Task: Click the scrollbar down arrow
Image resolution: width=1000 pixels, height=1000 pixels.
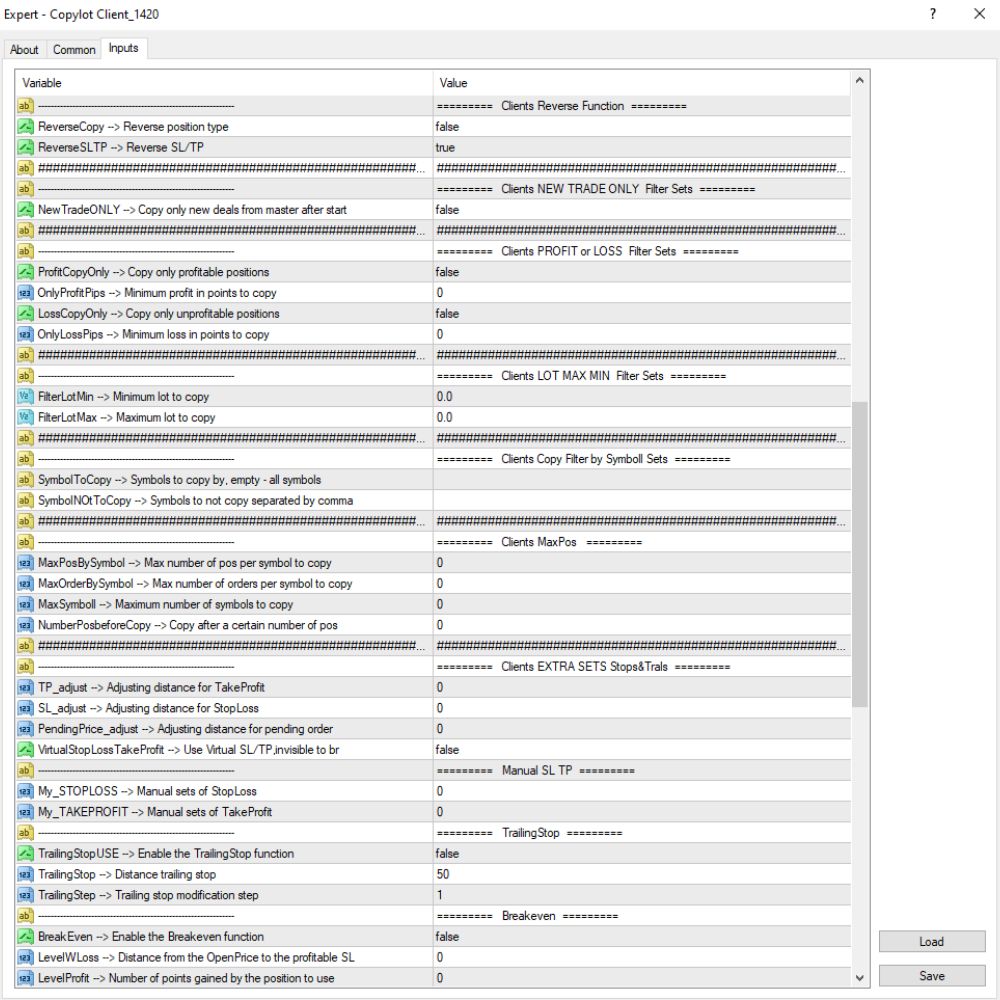Action: [860, 977]
